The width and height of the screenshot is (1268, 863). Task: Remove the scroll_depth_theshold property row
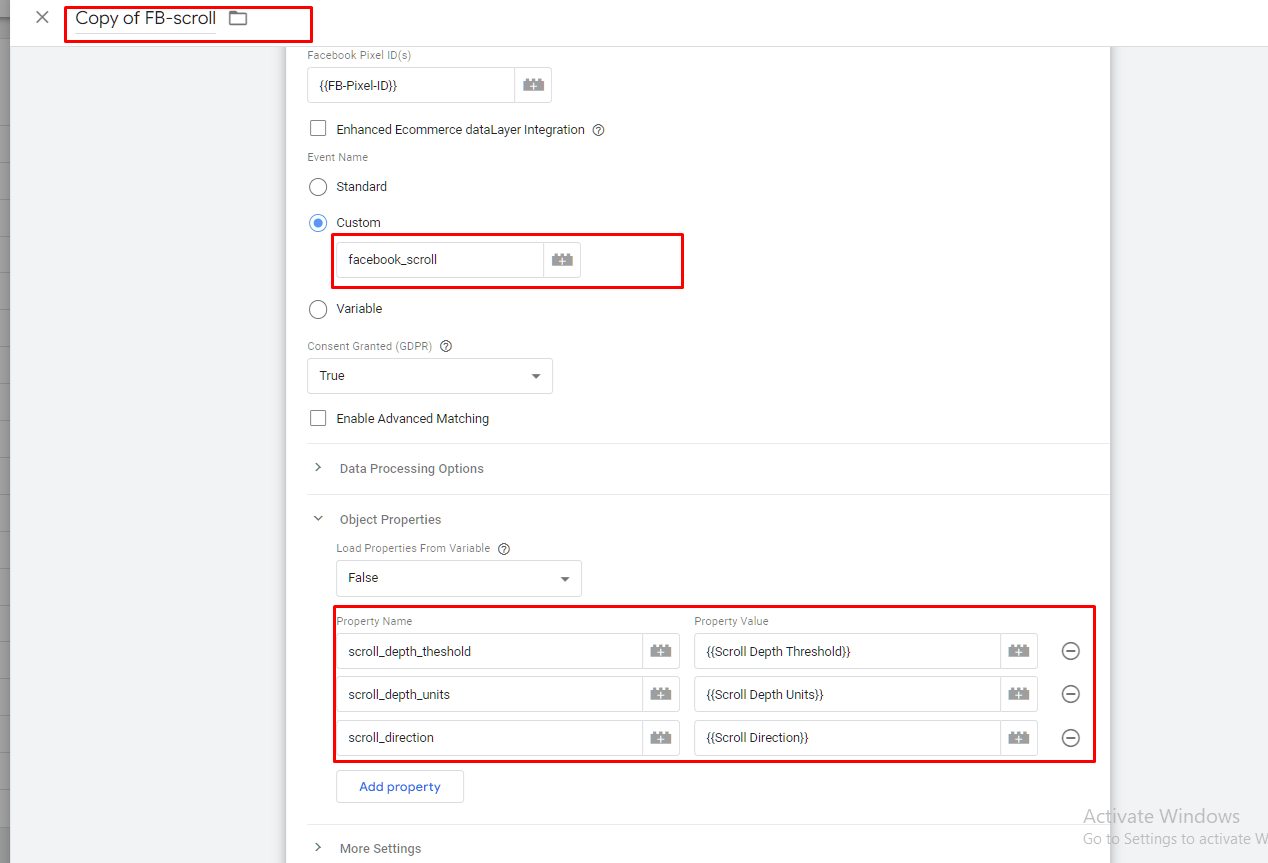point(1070,651)
